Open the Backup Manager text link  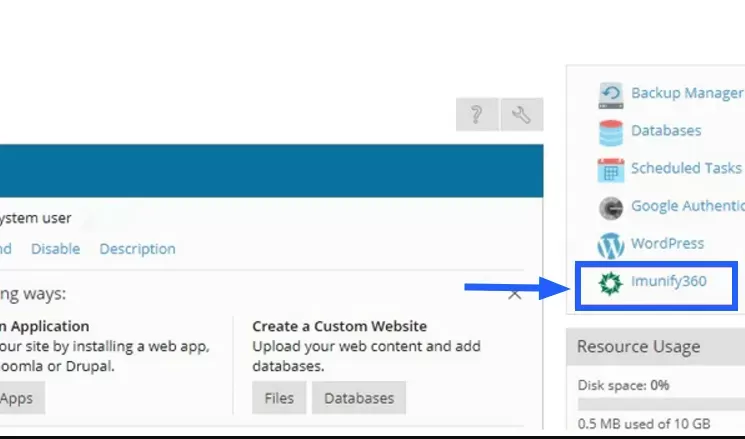click(x=686, y=93)
